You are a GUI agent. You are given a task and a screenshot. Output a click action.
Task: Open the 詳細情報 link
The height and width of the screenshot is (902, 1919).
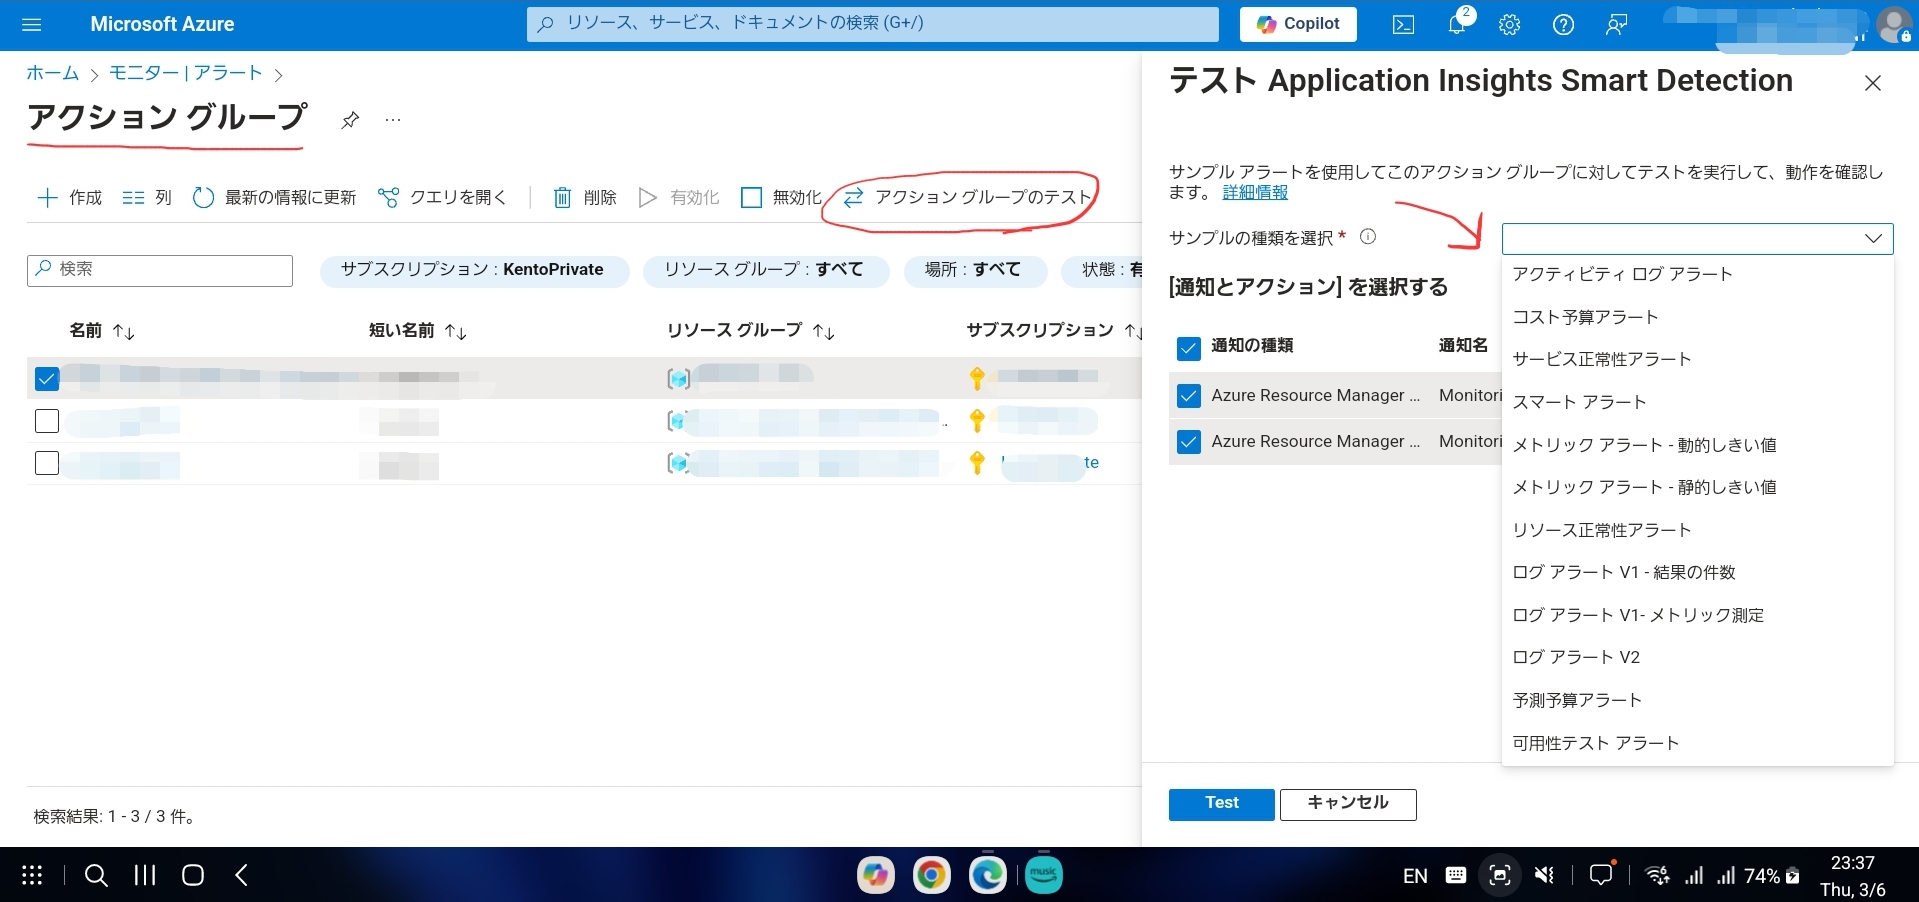pos(1255,192)
